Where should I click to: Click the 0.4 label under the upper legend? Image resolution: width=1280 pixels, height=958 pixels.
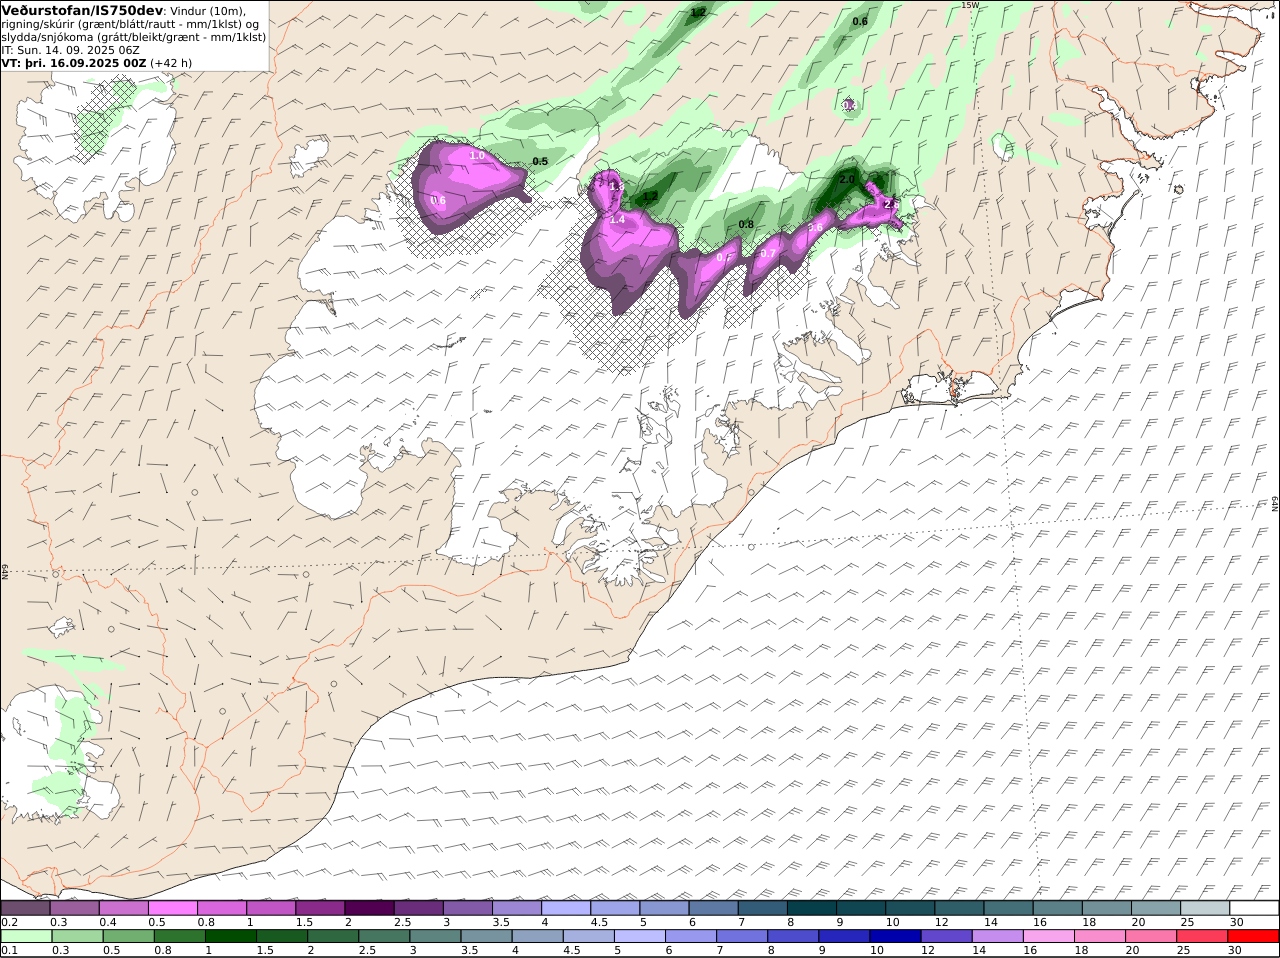click(107, 922)
